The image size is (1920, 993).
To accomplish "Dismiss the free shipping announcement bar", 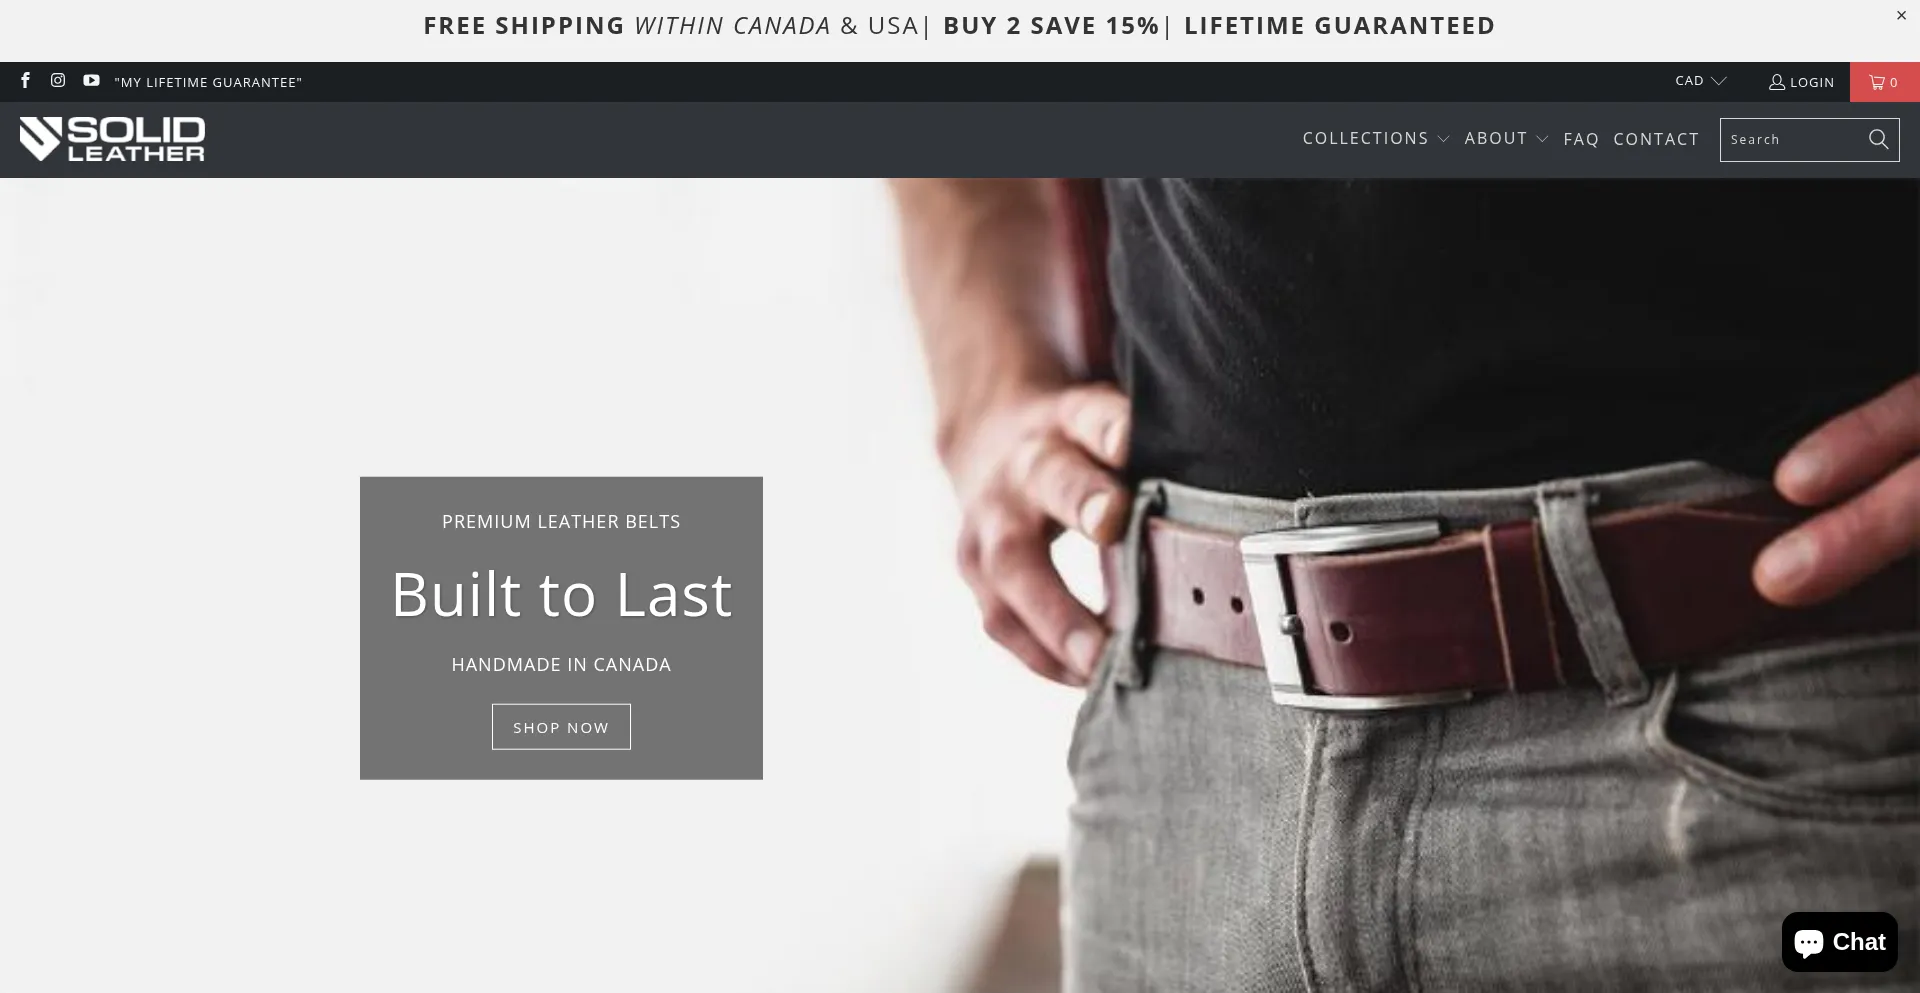I will 1901,15.
